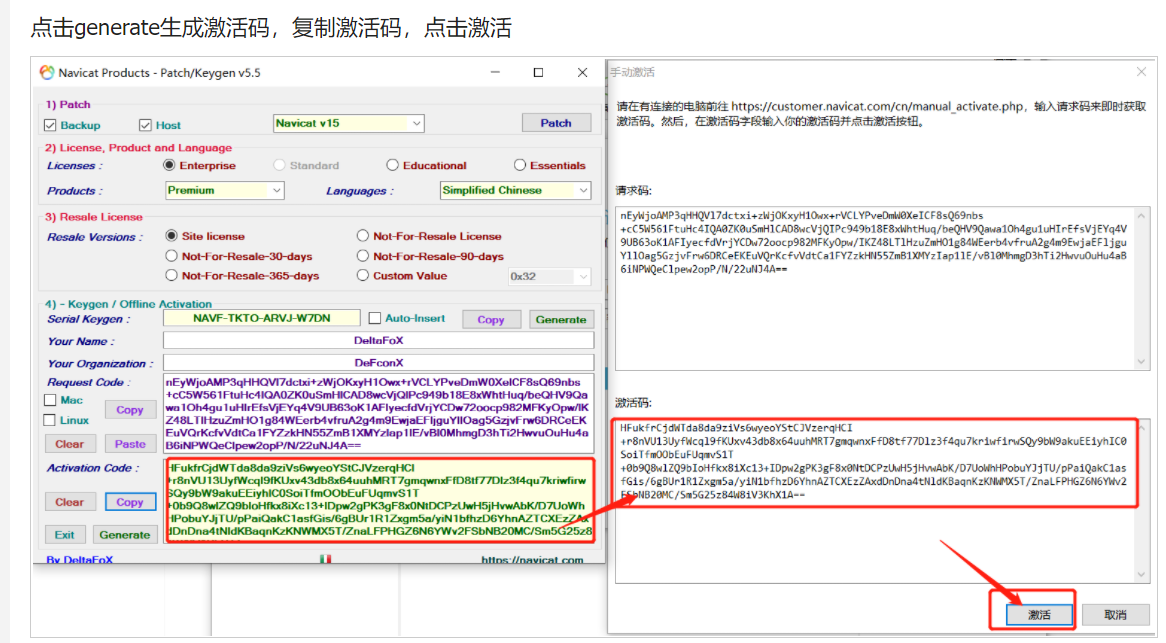
Task: Copy the request code
Action: tap(129, 410)
